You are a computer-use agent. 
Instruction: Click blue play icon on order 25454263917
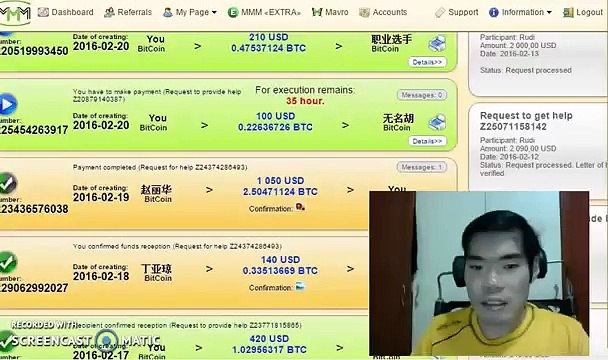[x=8, y=104]
